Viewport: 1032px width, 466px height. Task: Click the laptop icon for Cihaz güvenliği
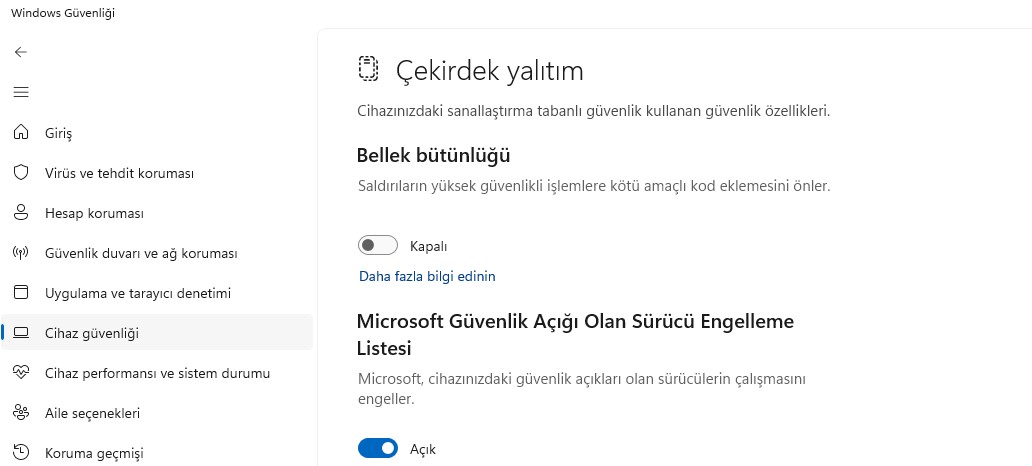point(21,333)
